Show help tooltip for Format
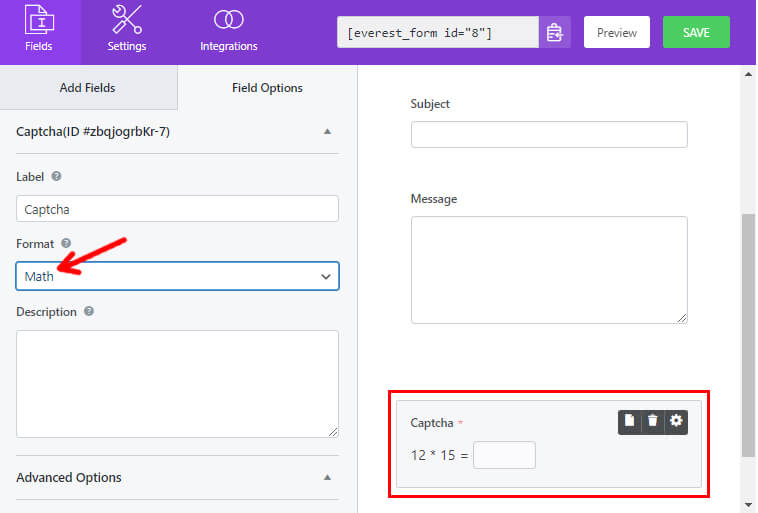The height and width of the screenshot is (513, 758). 66,243
